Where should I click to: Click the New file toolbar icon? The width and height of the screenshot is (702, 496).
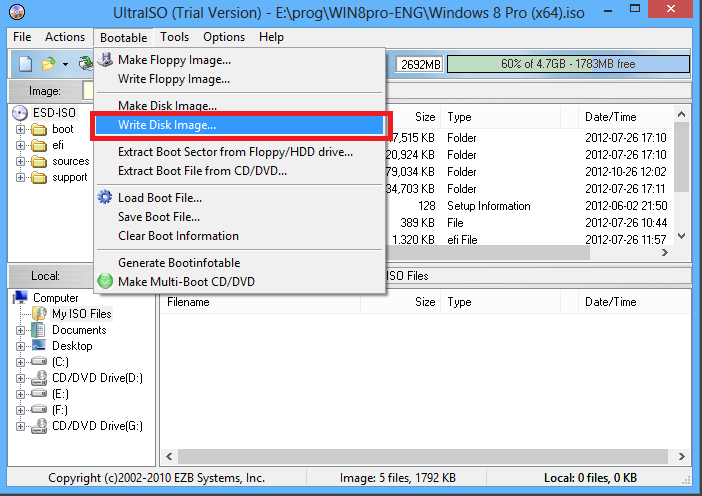point(25,64)
